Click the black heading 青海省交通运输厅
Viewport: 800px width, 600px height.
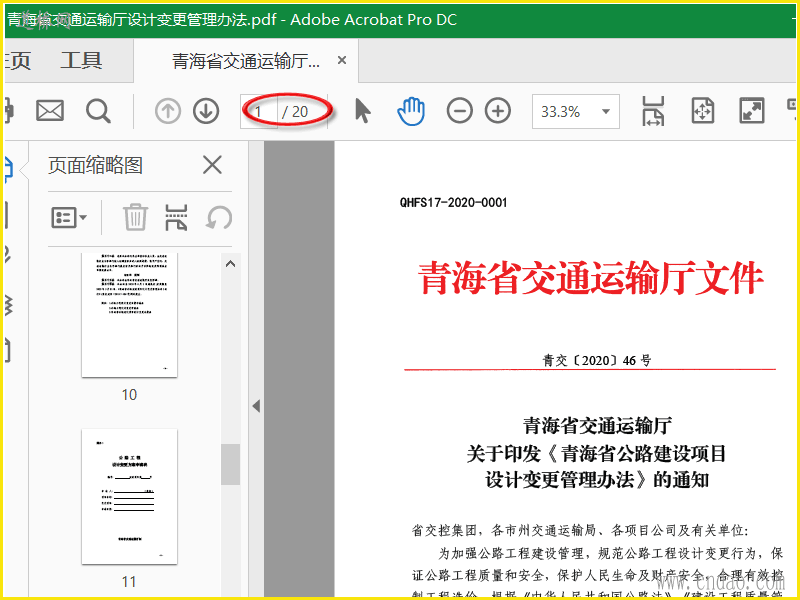[597, 425]
